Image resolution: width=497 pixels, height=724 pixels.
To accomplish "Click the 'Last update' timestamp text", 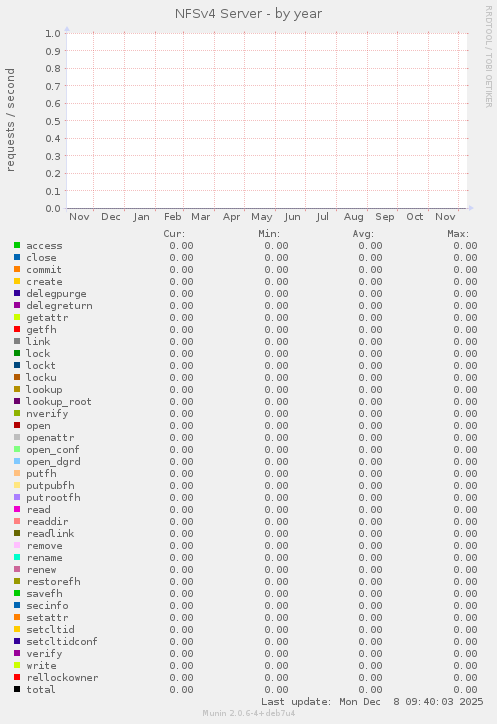I will (372, 702).
